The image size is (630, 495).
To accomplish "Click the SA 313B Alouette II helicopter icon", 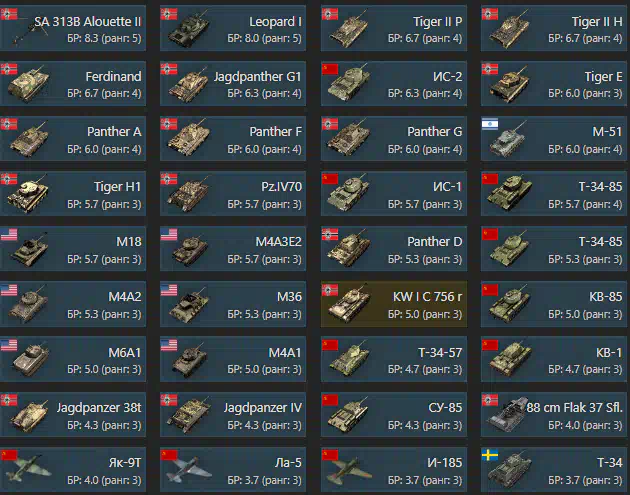I will click(28, 29).
